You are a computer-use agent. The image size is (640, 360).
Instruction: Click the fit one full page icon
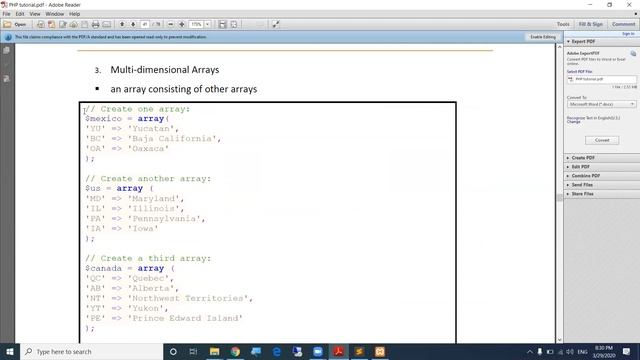tap(233, 24)
